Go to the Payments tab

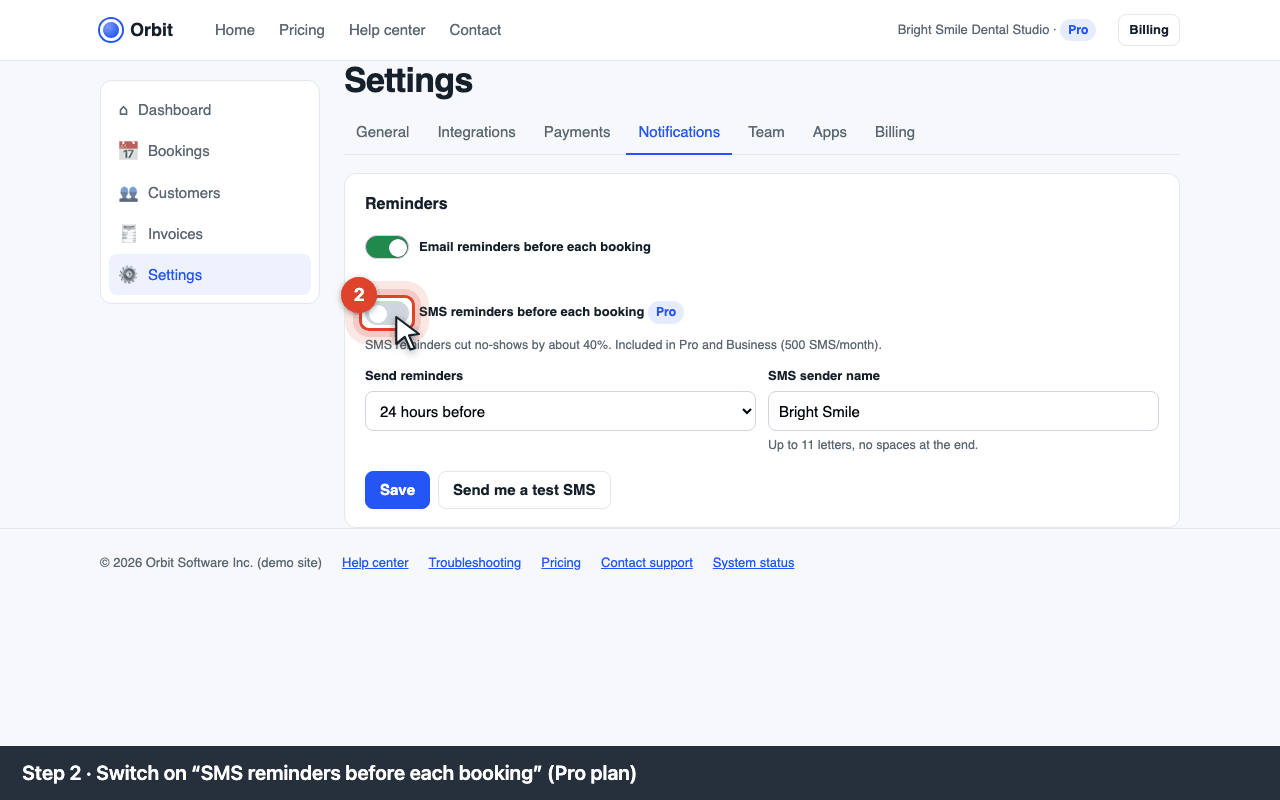click(577, 132)
